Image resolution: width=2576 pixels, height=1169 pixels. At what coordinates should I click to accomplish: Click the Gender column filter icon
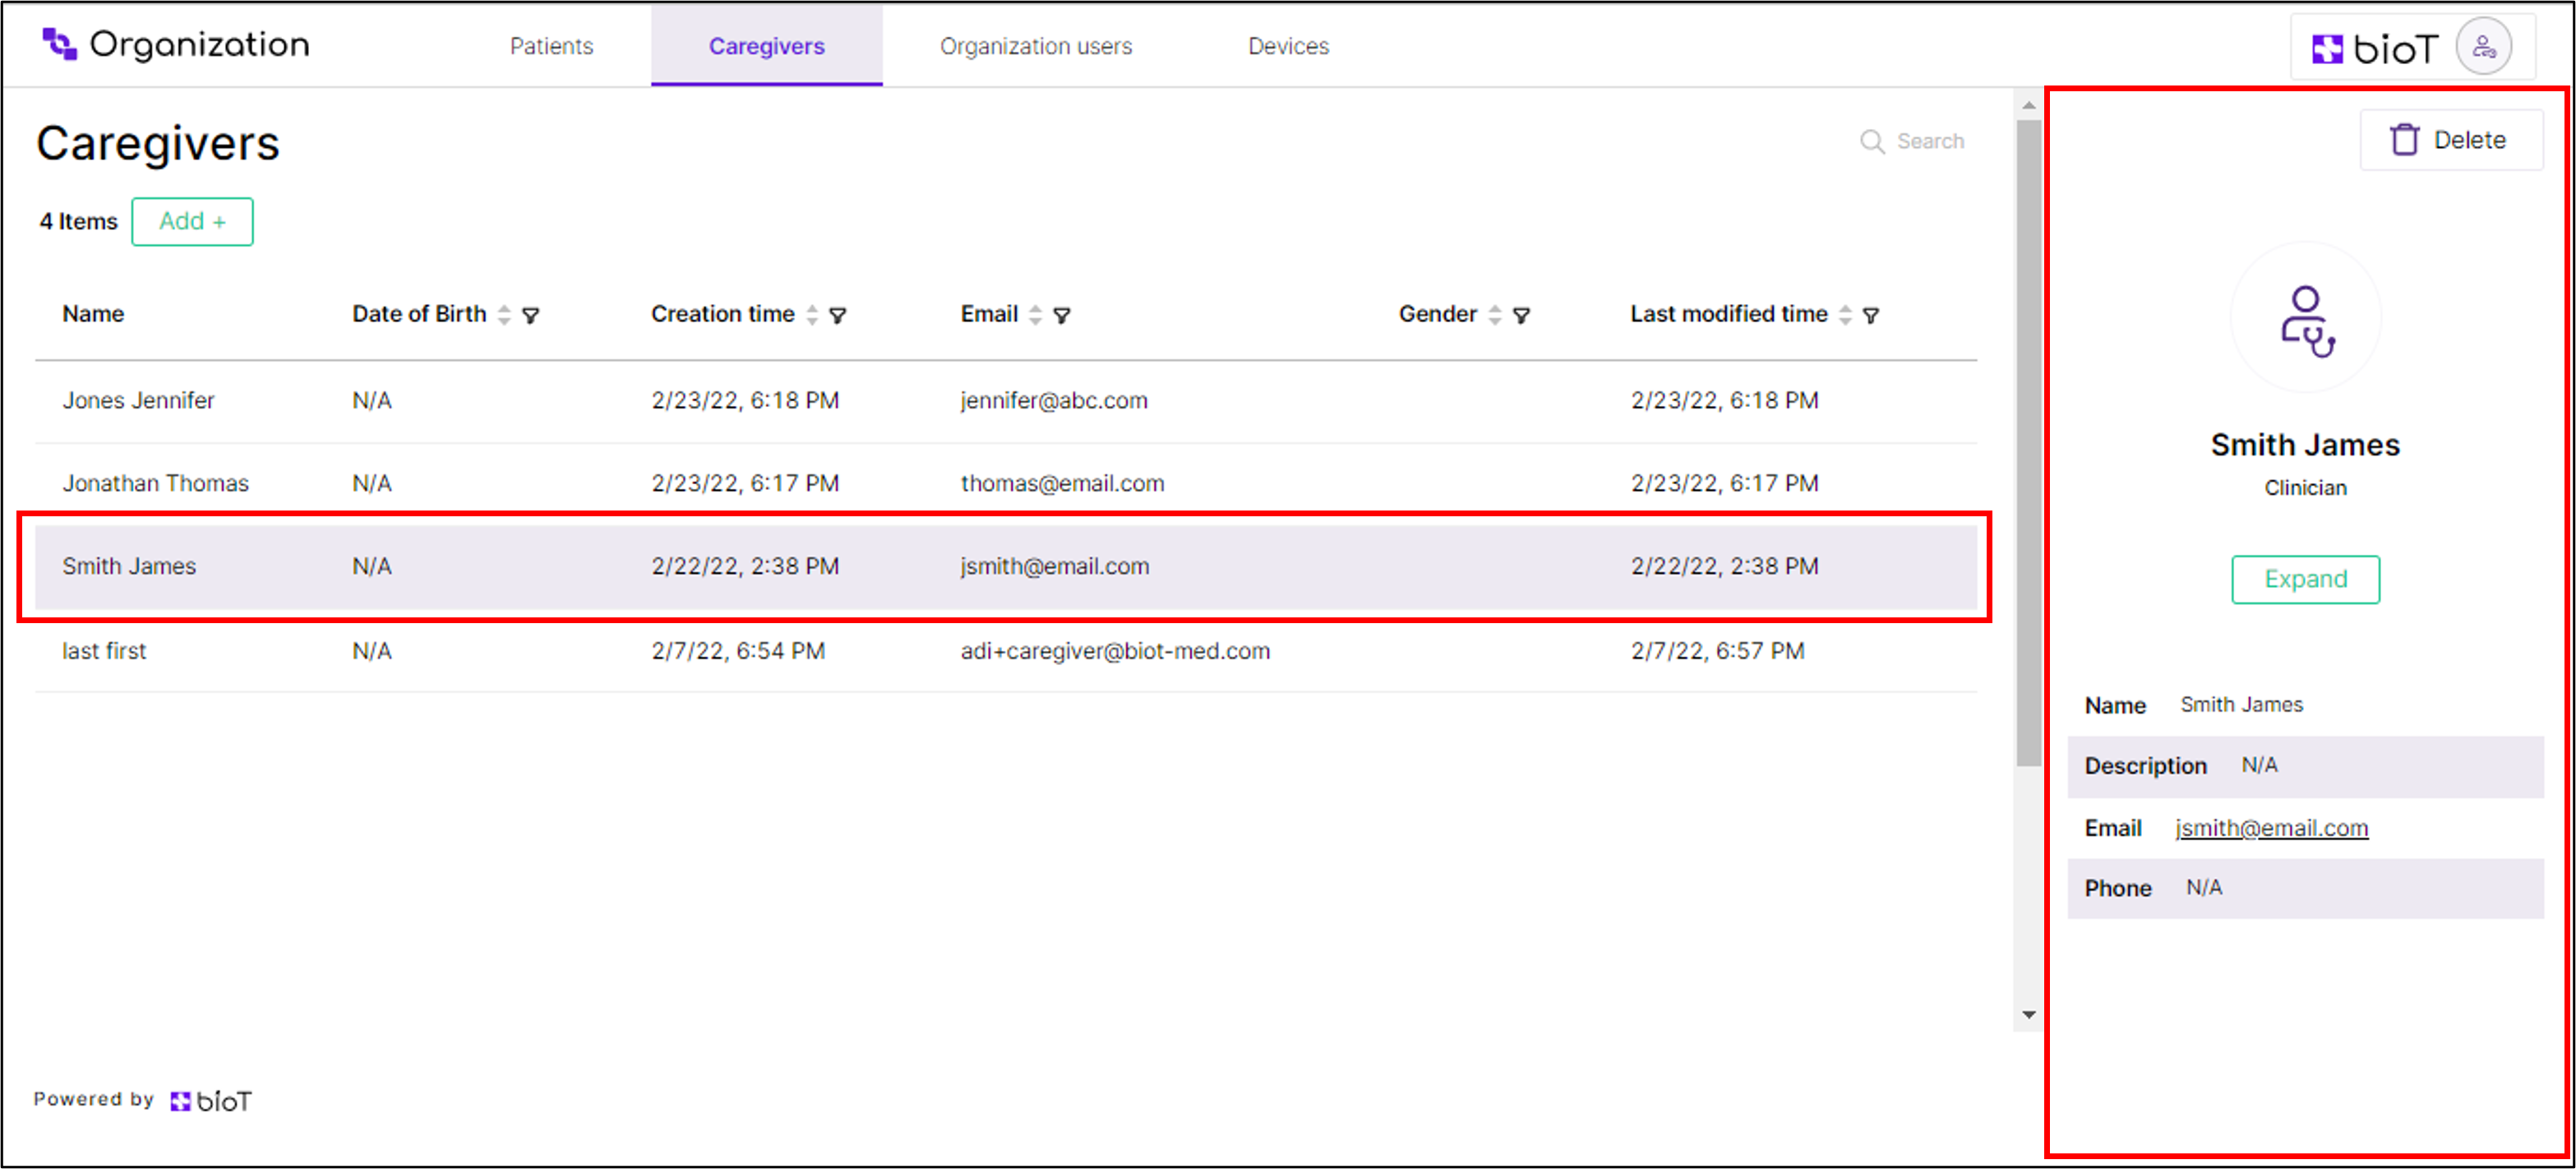coord(1521,315)
